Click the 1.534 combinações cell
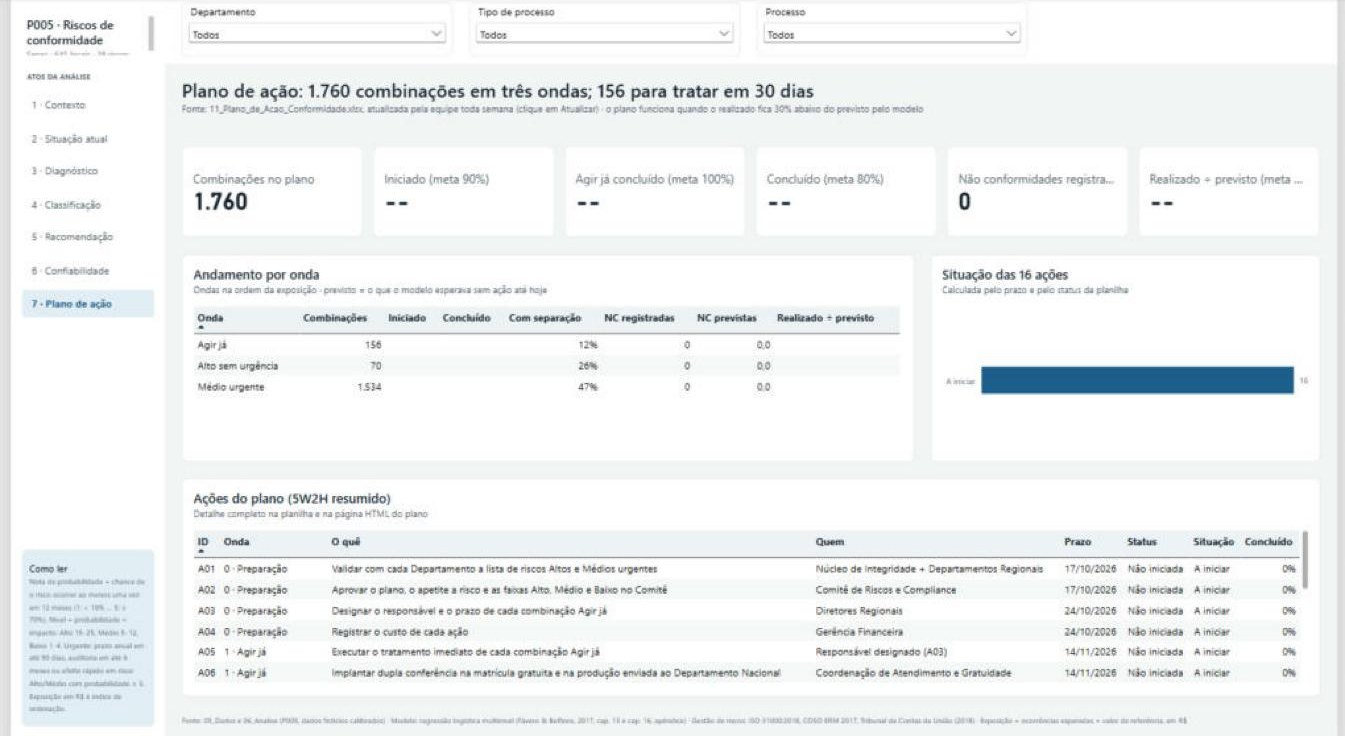The image size is (1345, 736). click(x=369, y=387)
